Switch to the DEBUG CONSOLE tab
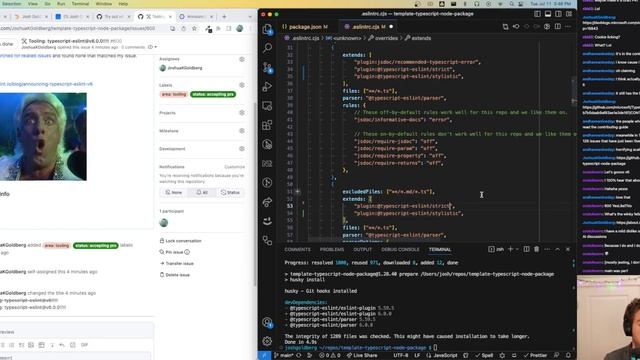 pos(400,249)
